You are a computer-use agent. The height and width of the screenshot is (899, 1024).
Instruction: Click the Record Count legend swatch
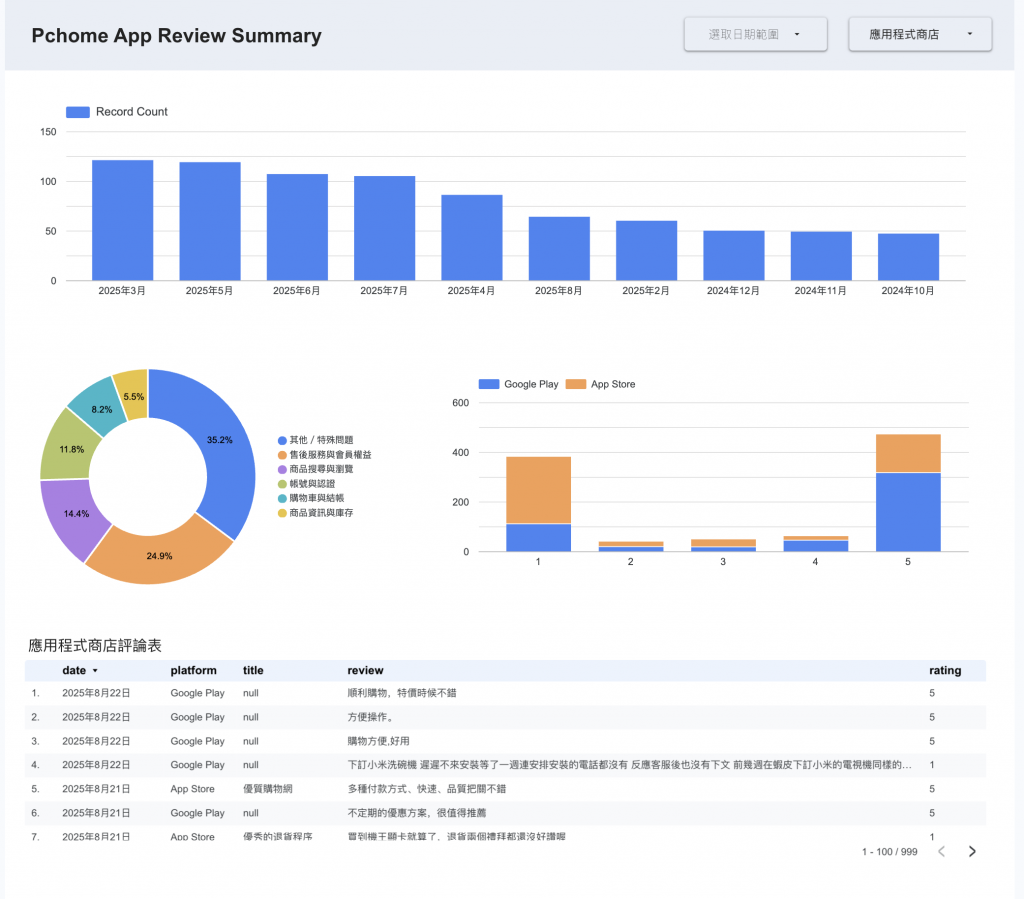coord(78,112)
